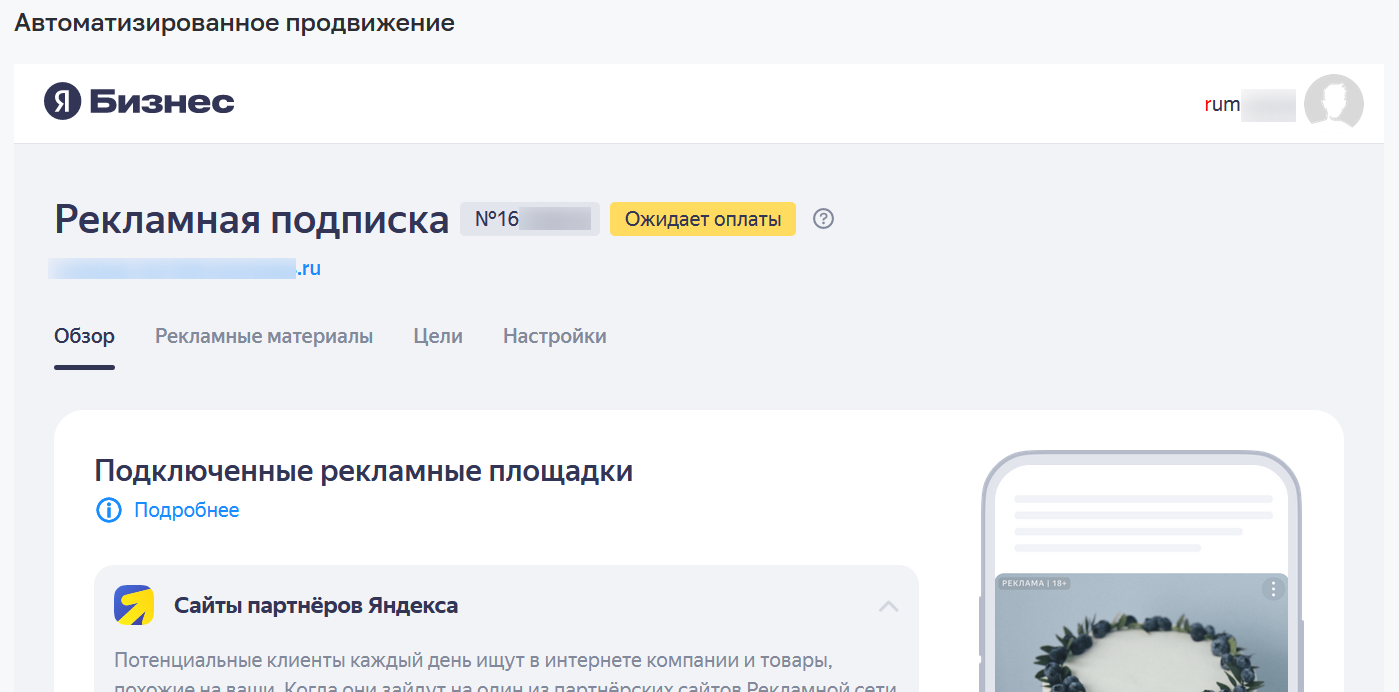Click the cake ad preview image
Viewport: 1399px width, 692px height.
pyautogui.click(x=1142, y=632)
